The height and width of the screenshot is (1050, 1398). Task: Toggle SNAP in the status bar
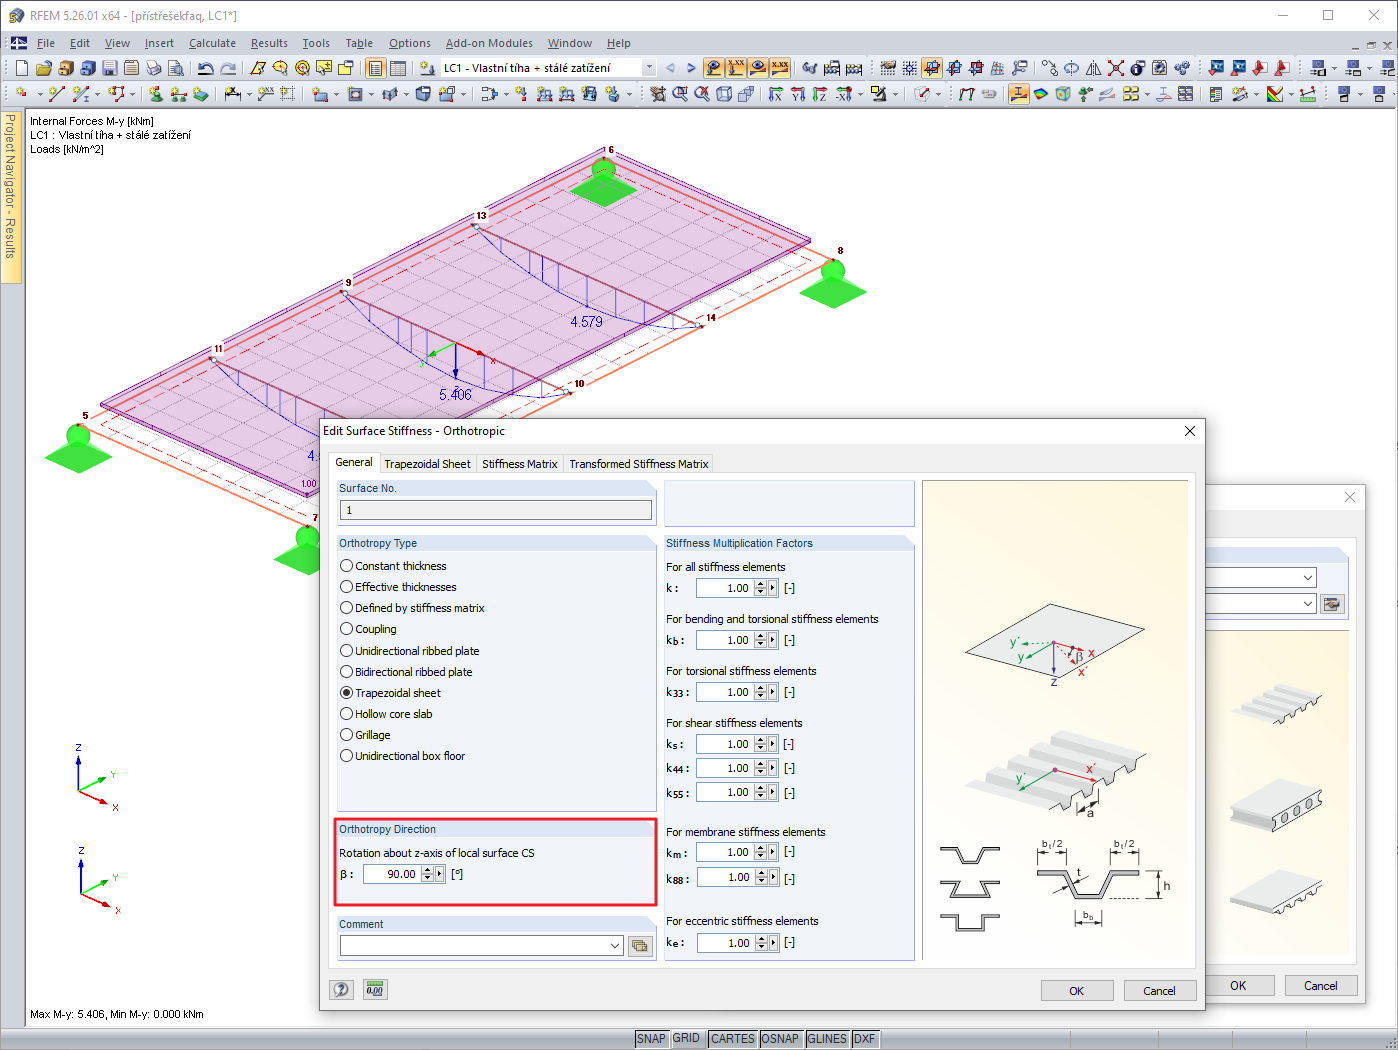pos(651,1038)
